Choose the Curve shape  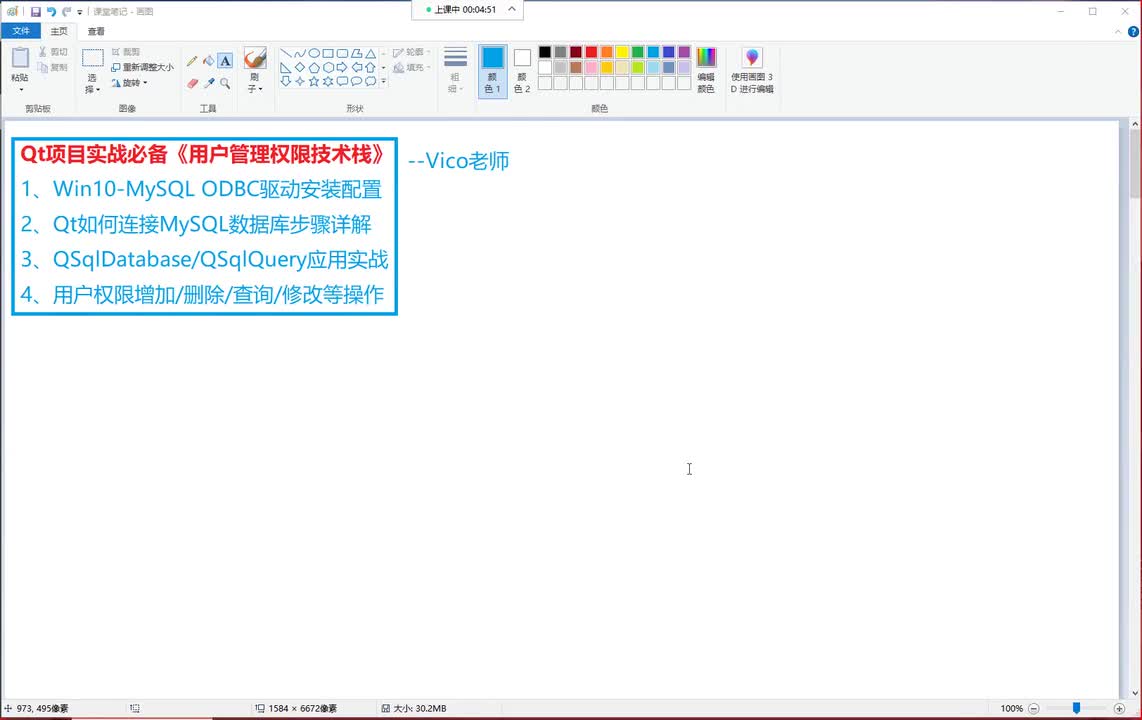coord(299,53)
